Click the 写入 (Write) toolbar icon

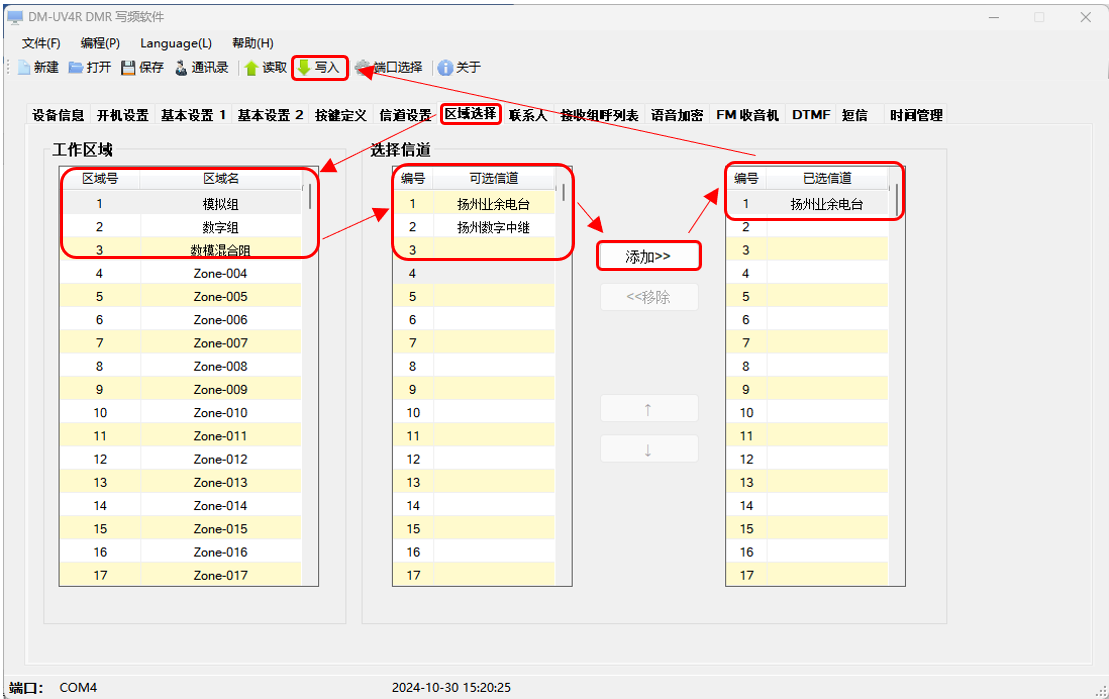[x=304, y=68]
